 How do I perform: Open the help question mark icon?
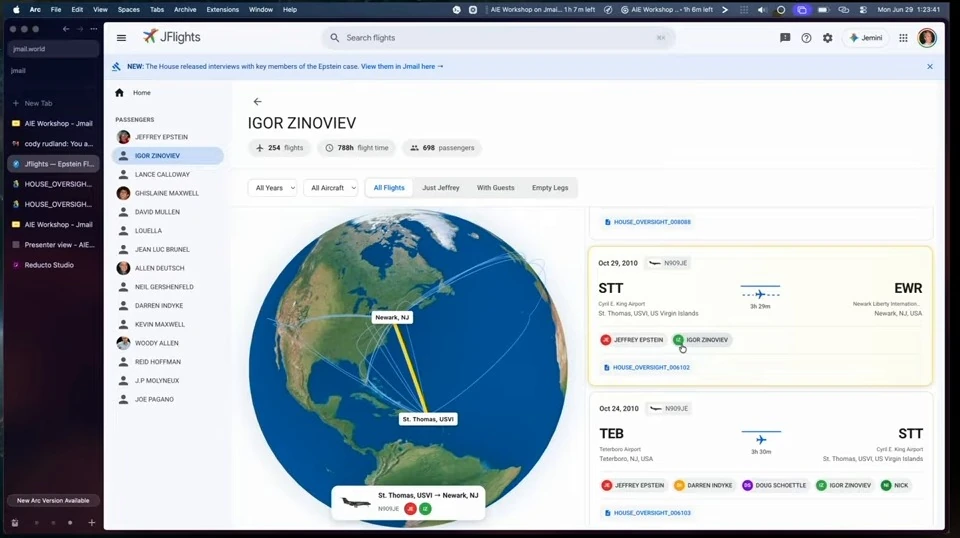click(x=806, y=38)
